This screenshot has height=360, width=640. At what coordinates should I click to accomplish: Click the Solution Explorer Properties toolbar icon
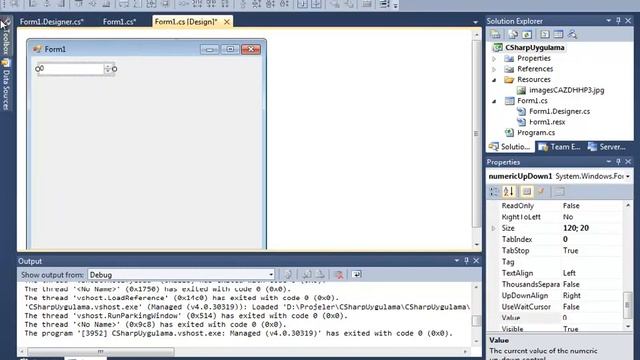click(496, 34)
